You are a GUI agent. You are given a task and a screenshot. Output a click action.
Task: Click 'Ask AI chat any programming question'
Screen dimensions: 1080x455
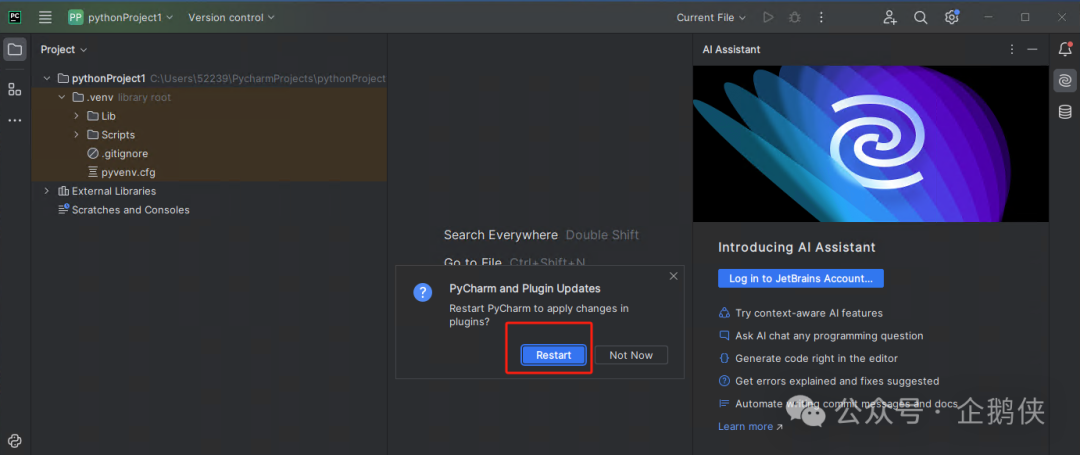(x=829, y=336)
